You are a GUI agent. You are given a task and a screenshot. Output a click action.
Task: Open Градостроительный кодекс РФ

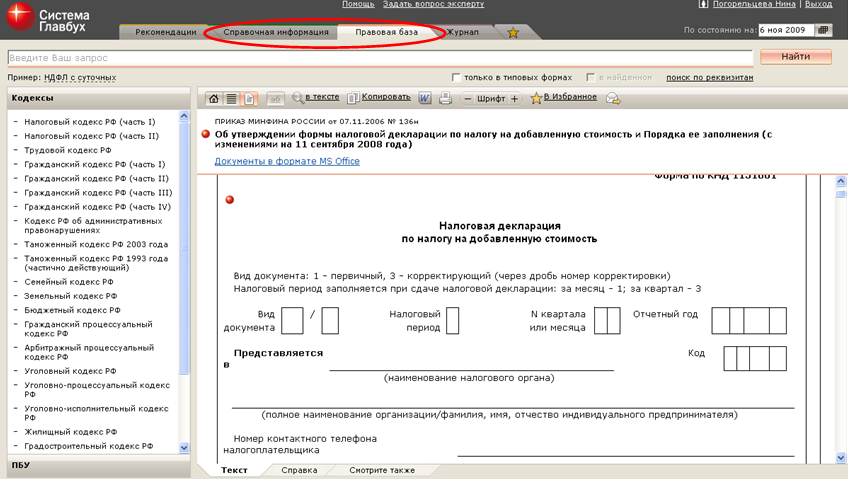click(x=89, y=445)
